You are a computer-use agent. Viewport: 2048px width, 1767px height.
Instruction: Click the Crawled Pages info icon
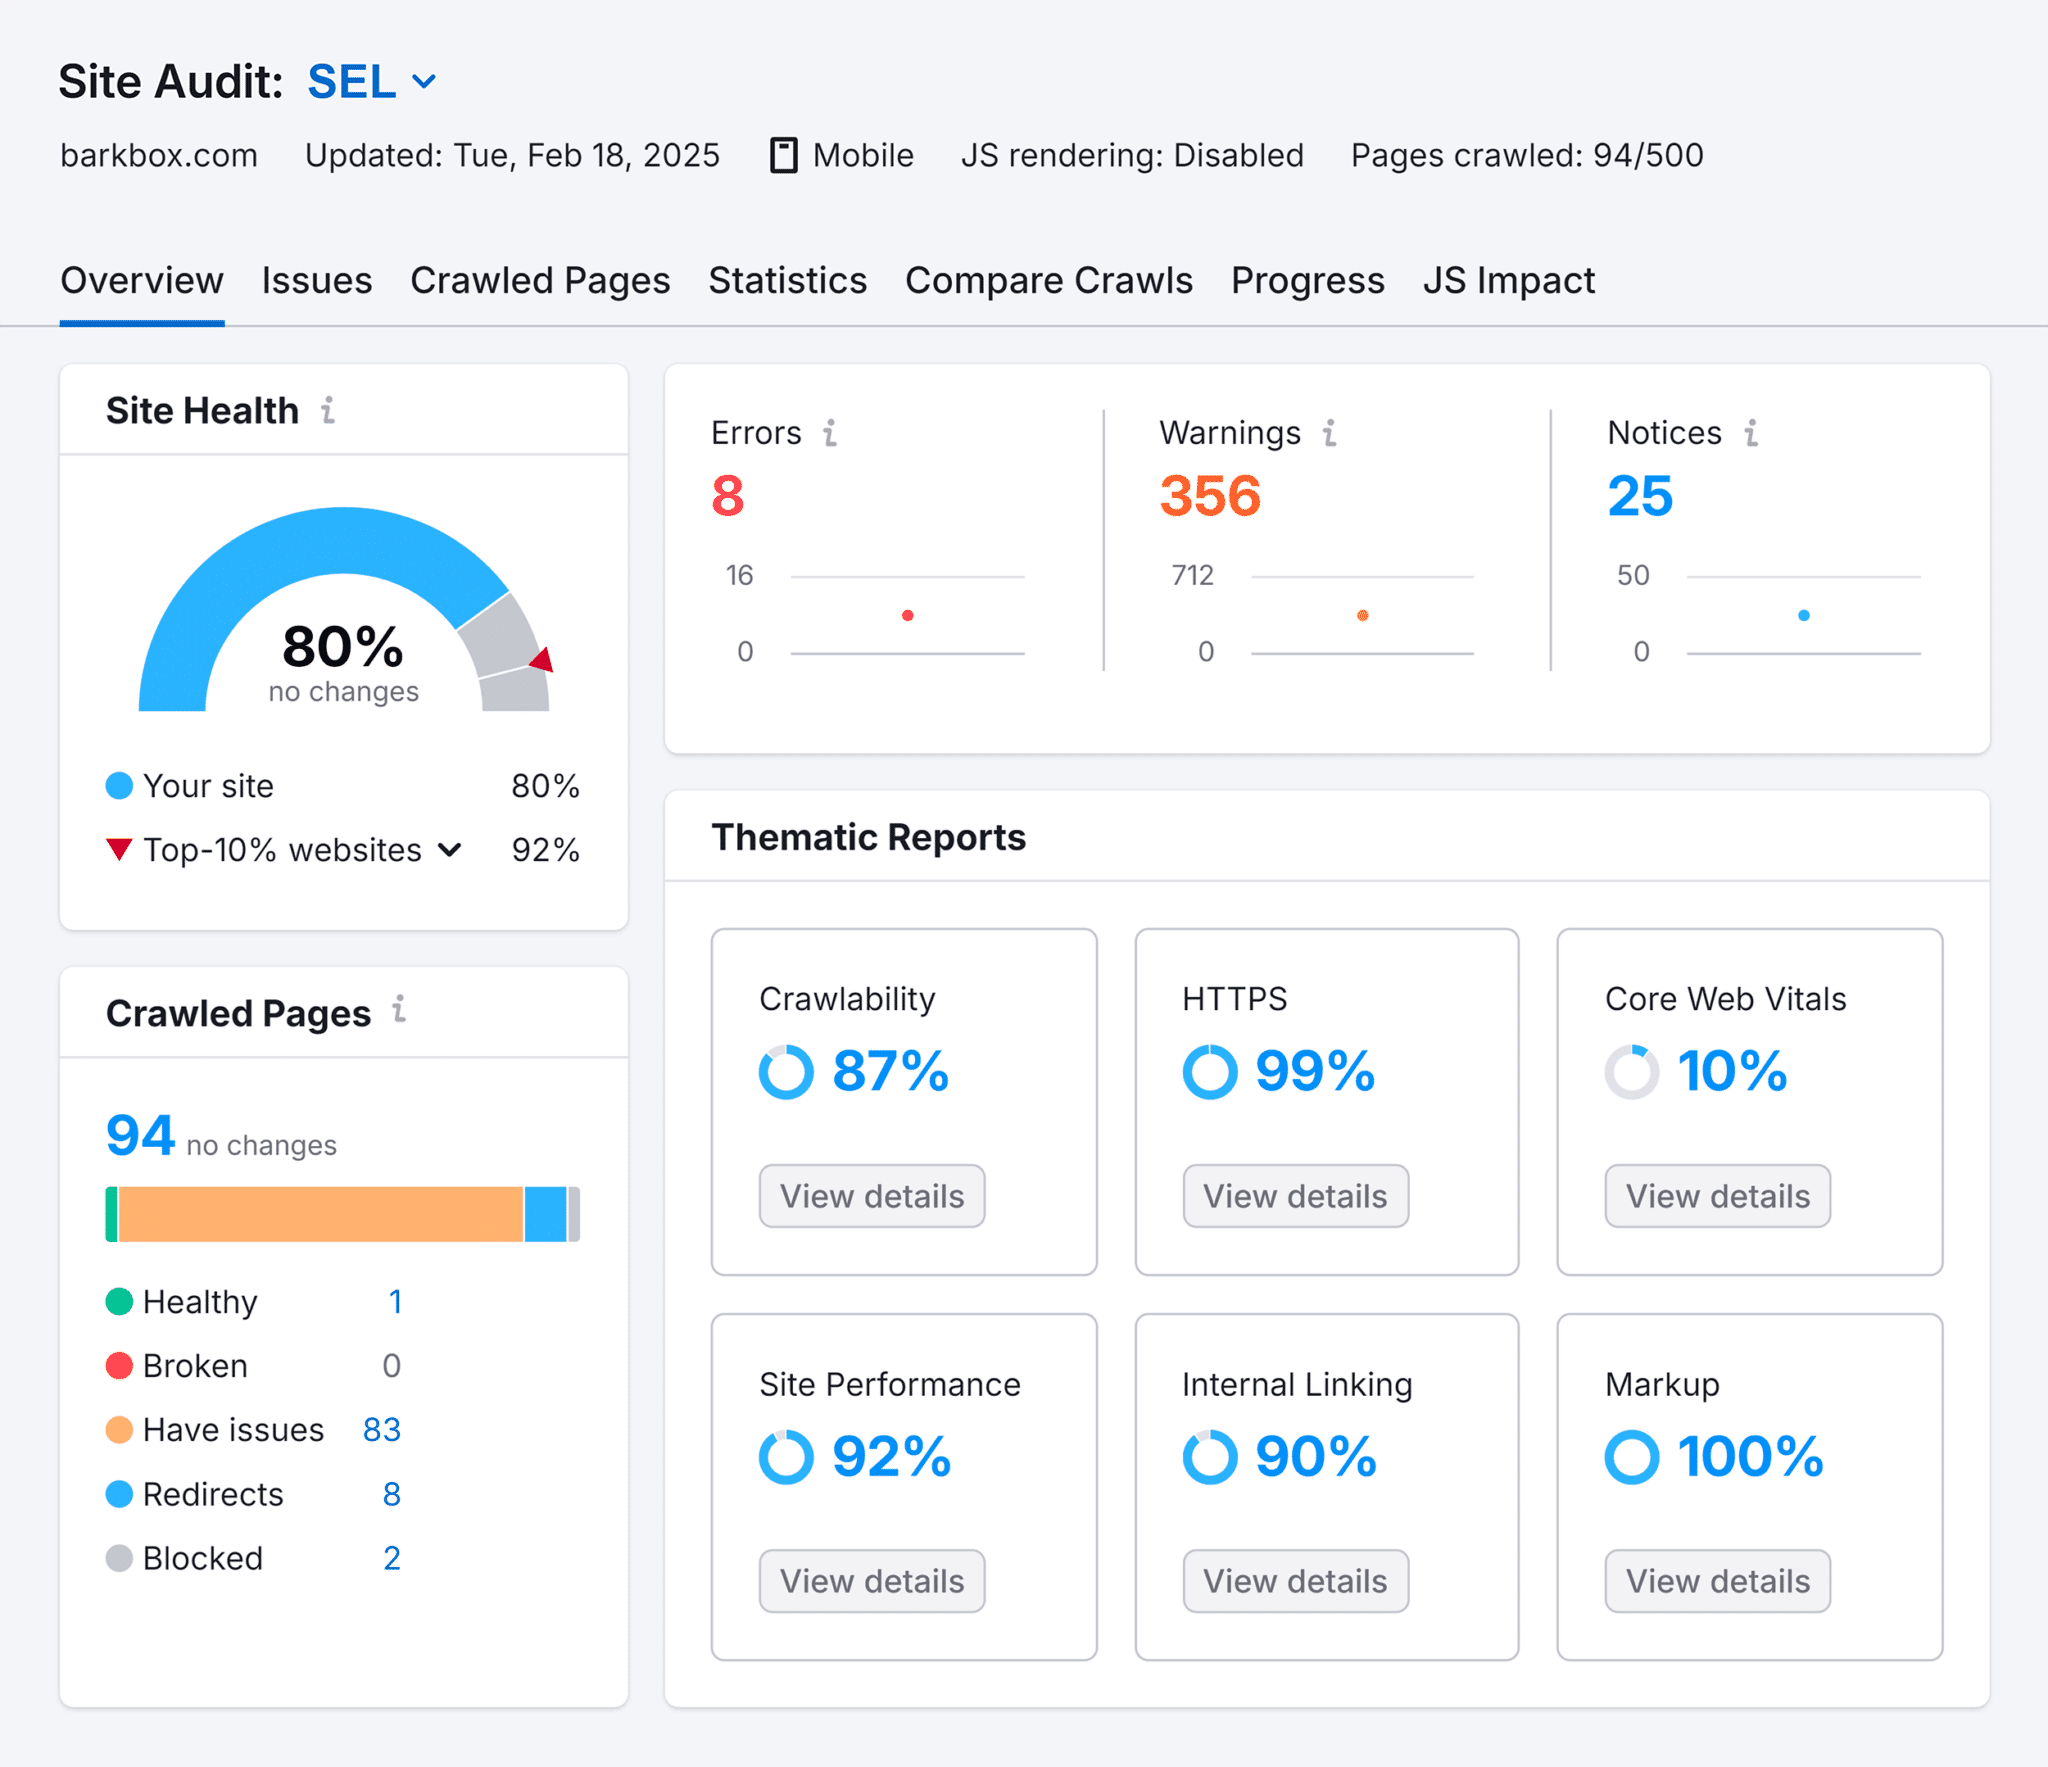pyautogui.click(x=399, y=1009)
